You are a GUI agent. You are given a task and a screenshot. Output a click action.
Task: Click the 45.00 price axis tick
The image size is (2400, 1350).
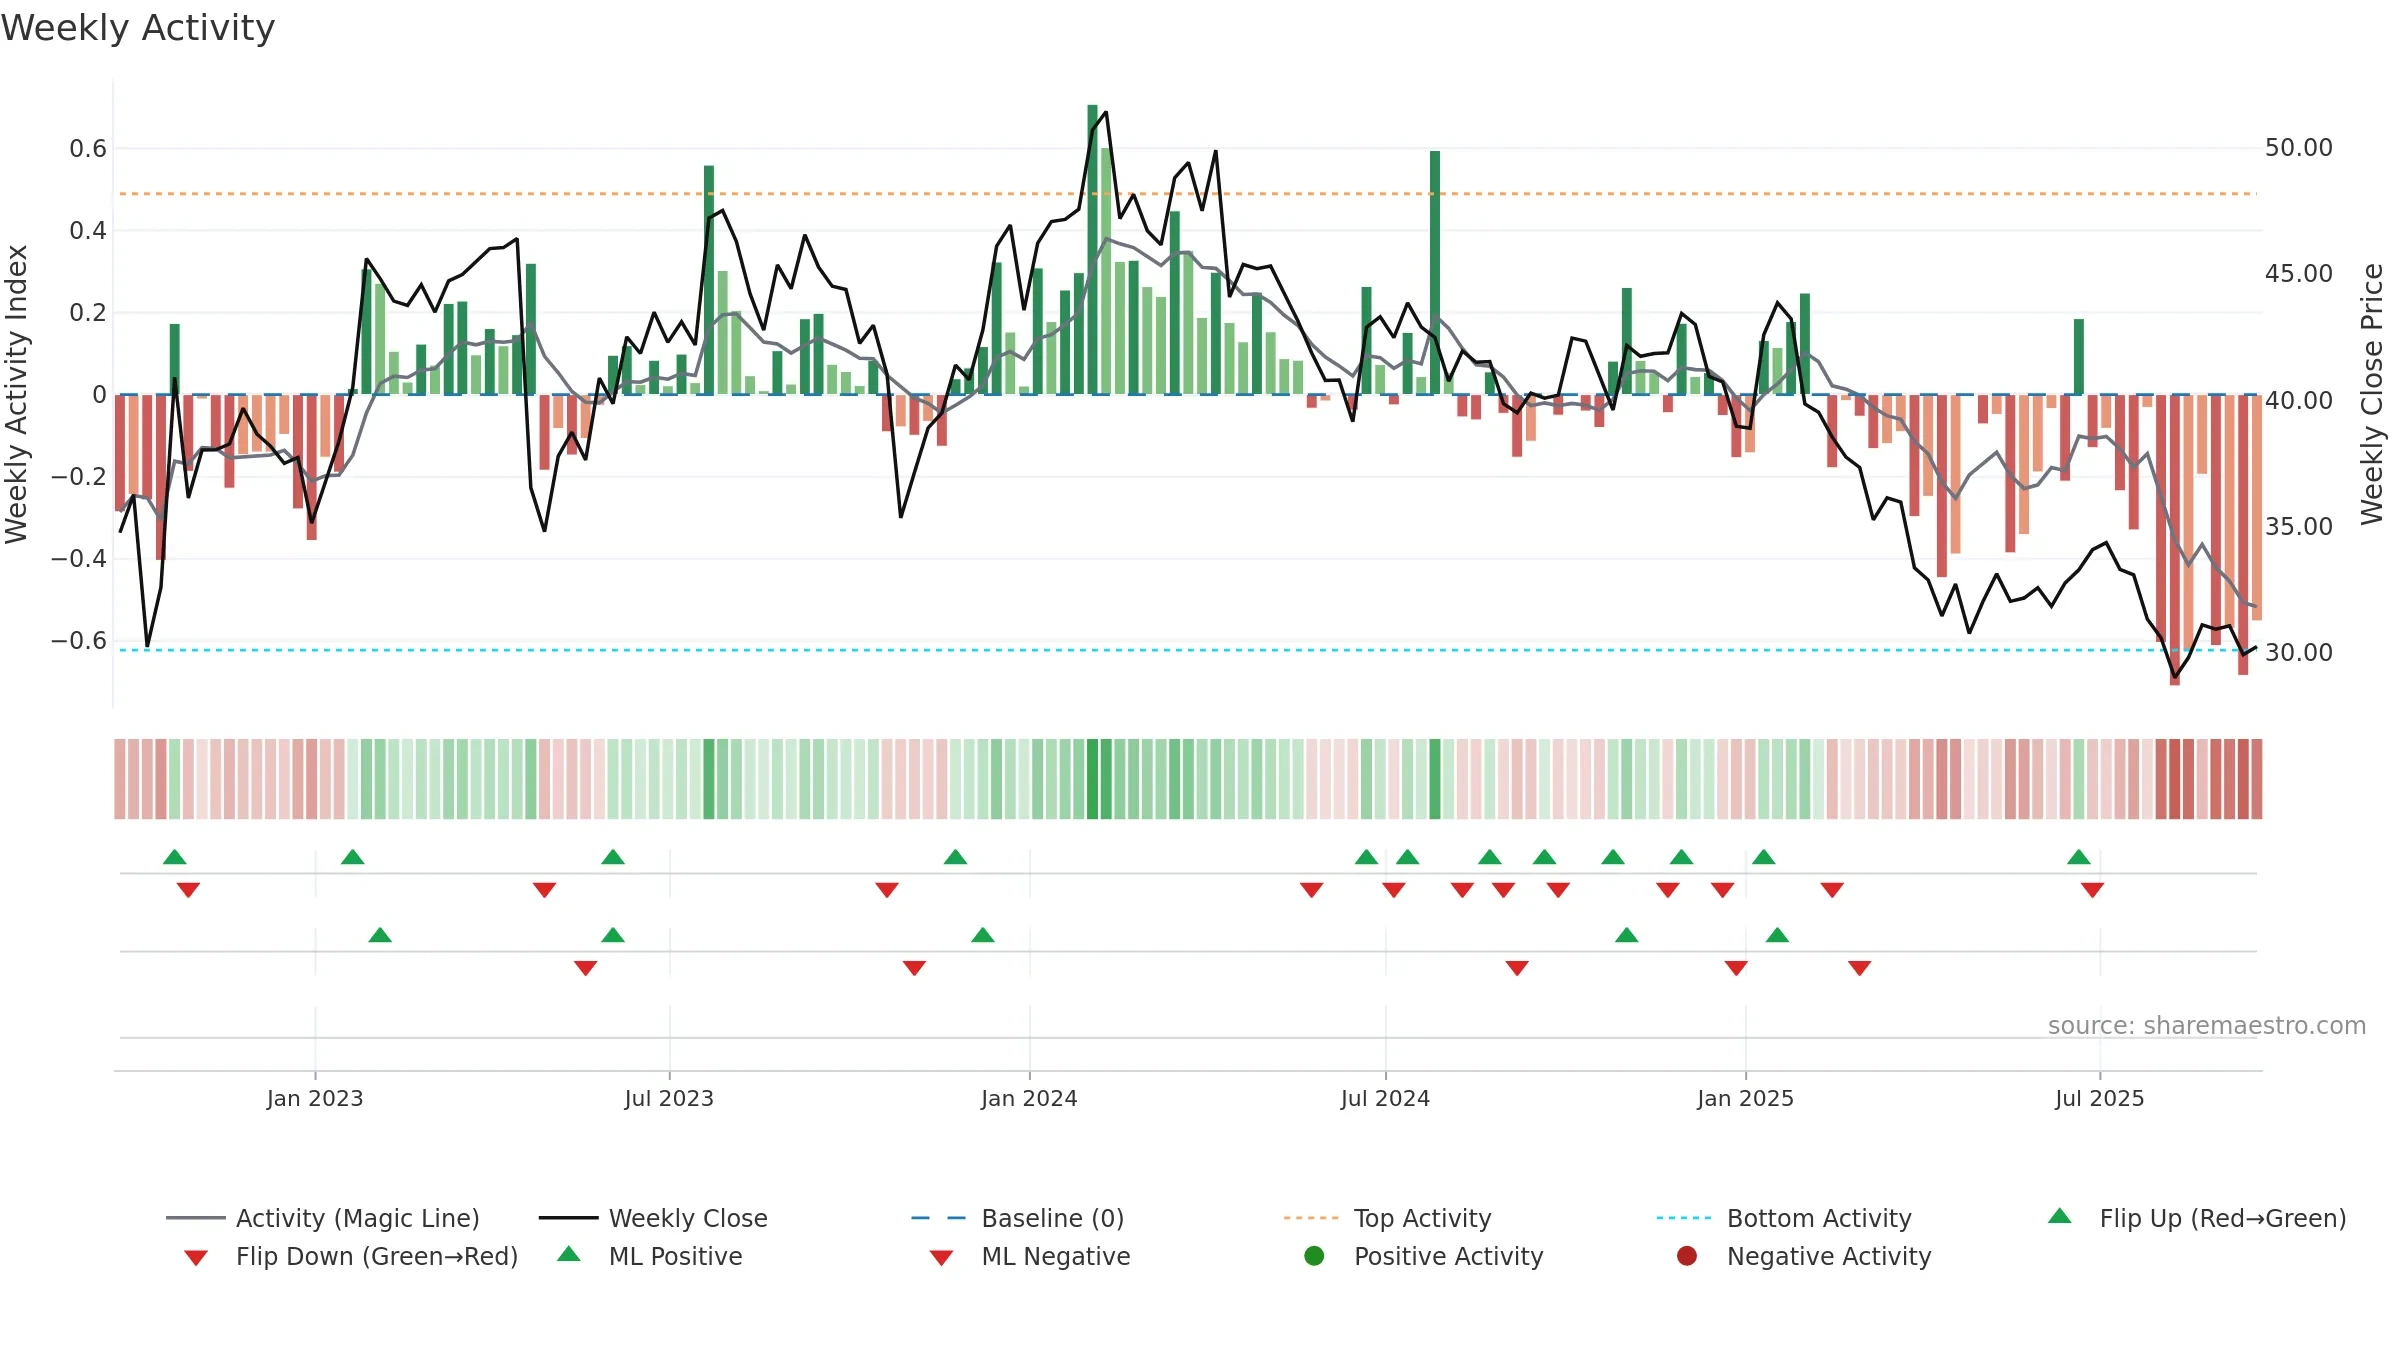pyautogui.click(x=2299, y=274)
